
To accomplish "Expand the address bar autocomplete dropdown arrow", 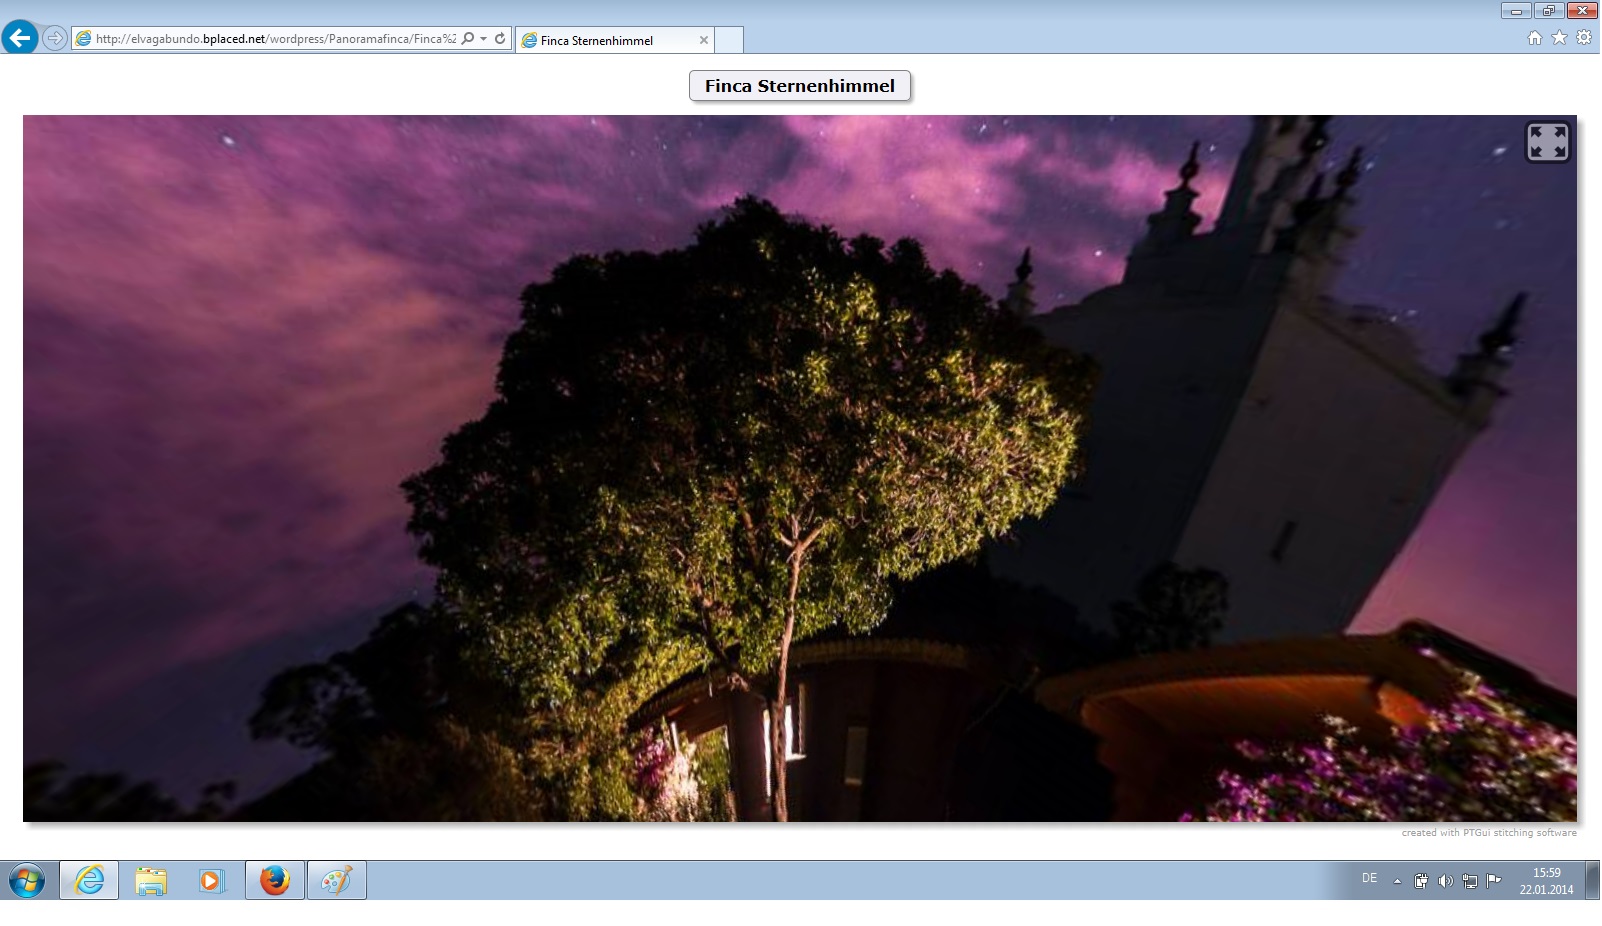I will click(x=483, y=39).
